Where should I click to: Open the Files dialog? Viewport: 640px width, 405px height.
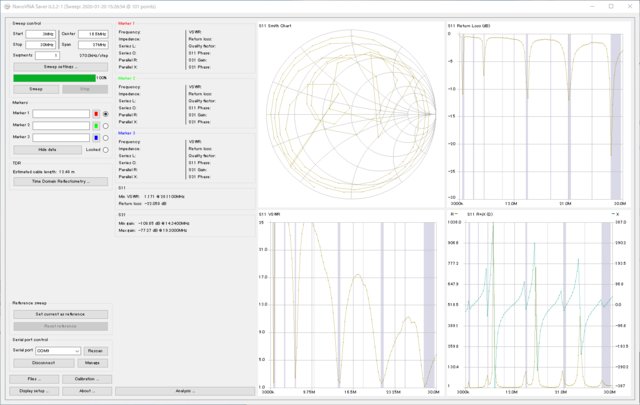pyautogui.click(x=34, y=379)
